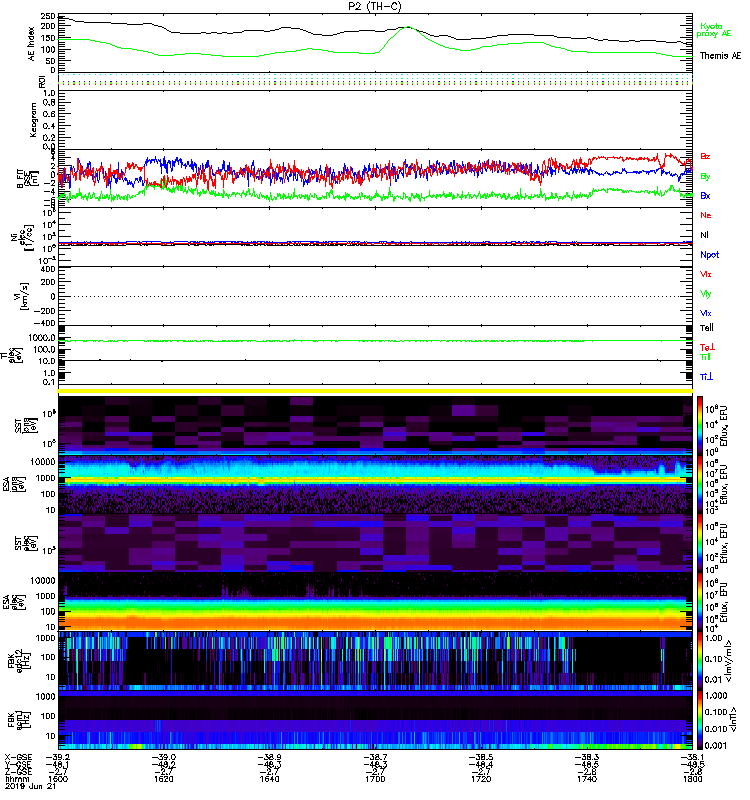Click the "1640" time tick label

pos(269,779)
